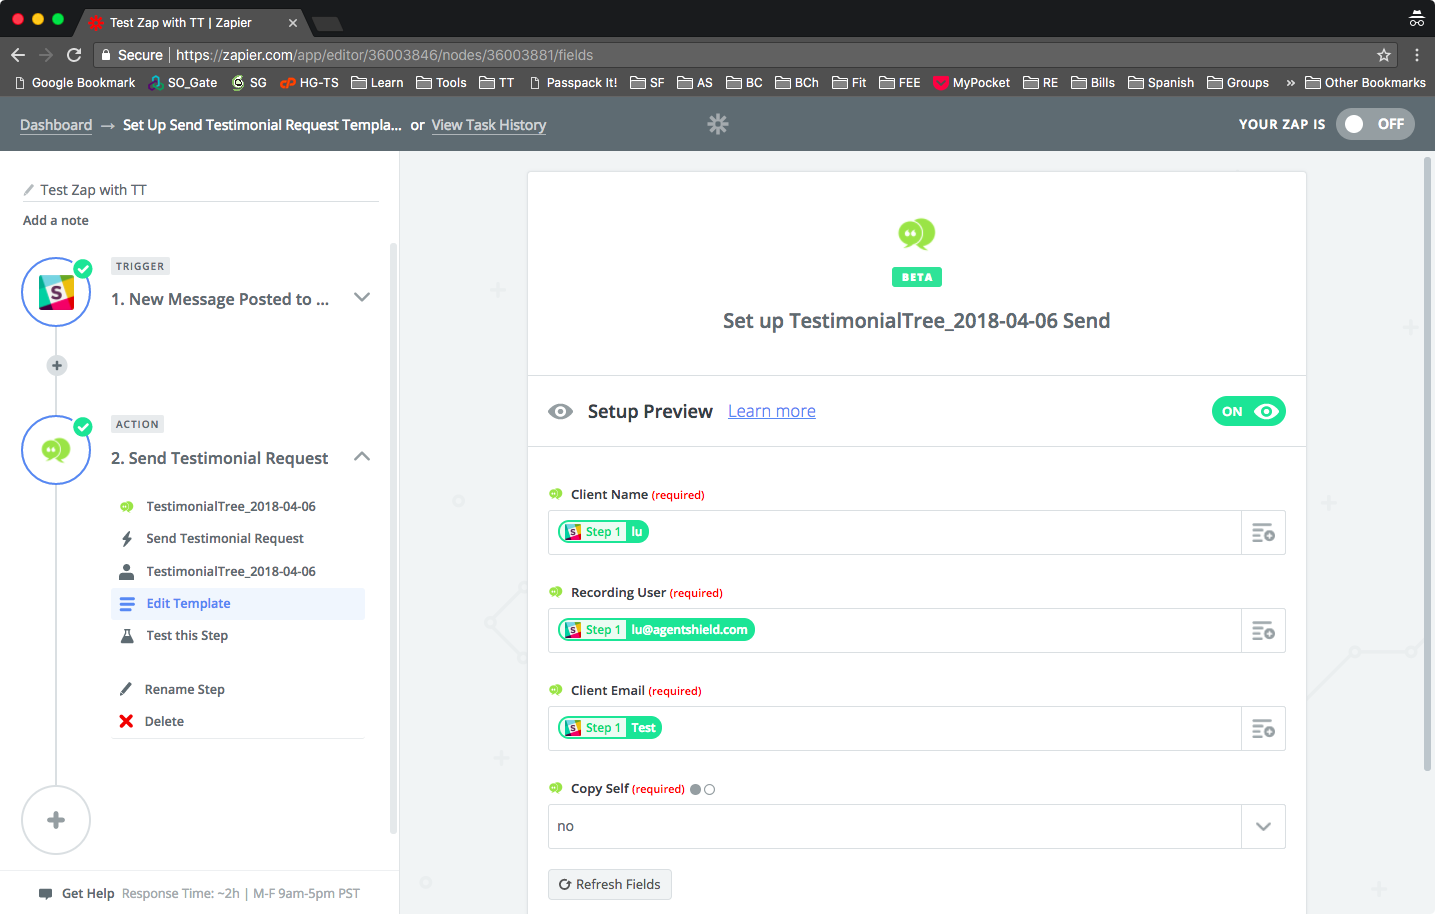Click the Rename Step pencil icon
The image size is (1435, 914).
tap(126, 689)
